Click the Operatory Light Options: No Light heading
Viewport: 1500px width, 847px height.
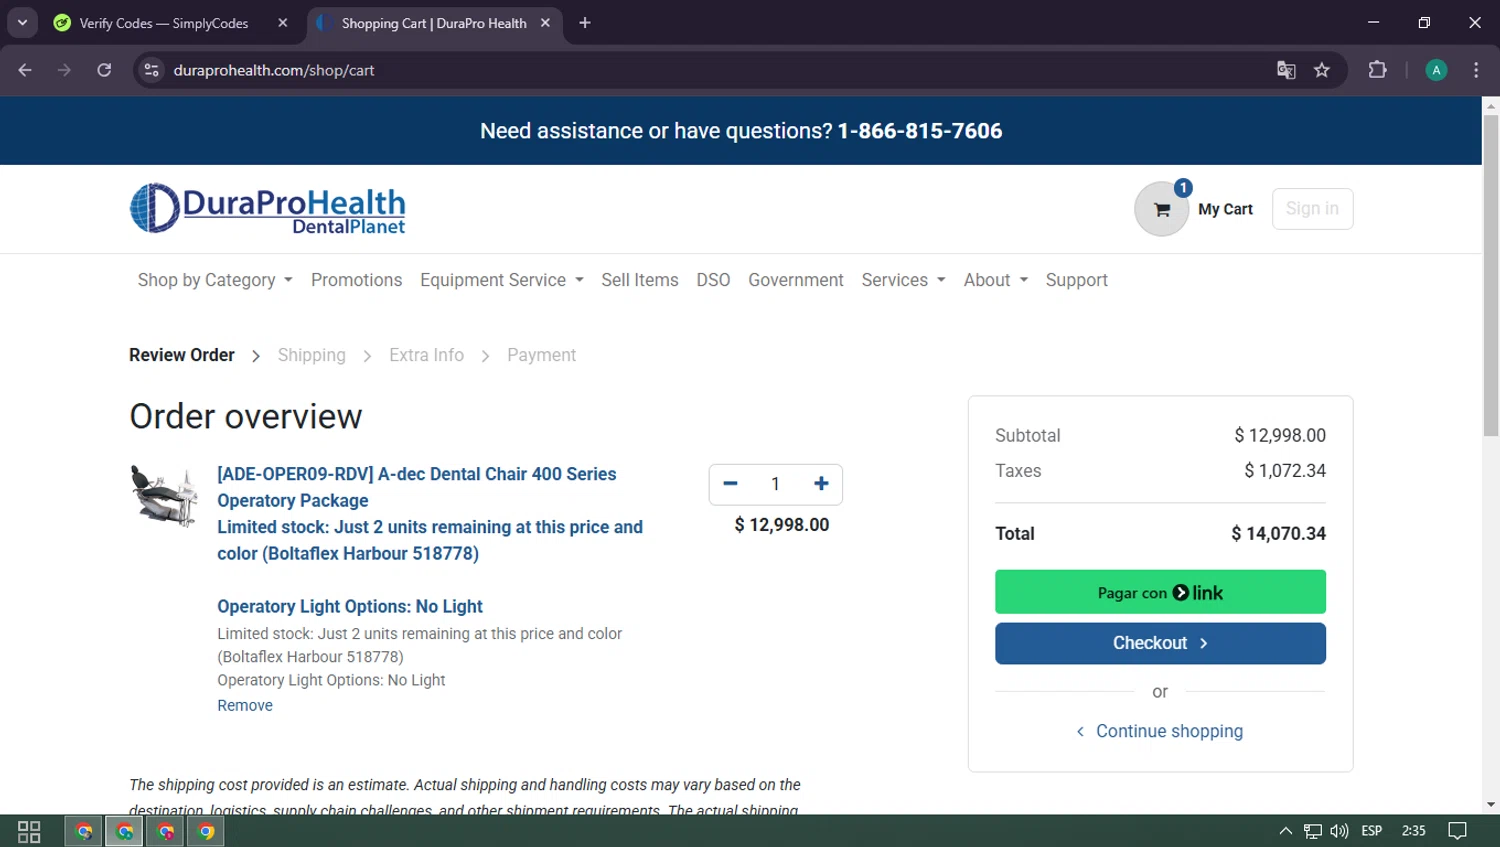pyautogui.click(x=350, y=607)
